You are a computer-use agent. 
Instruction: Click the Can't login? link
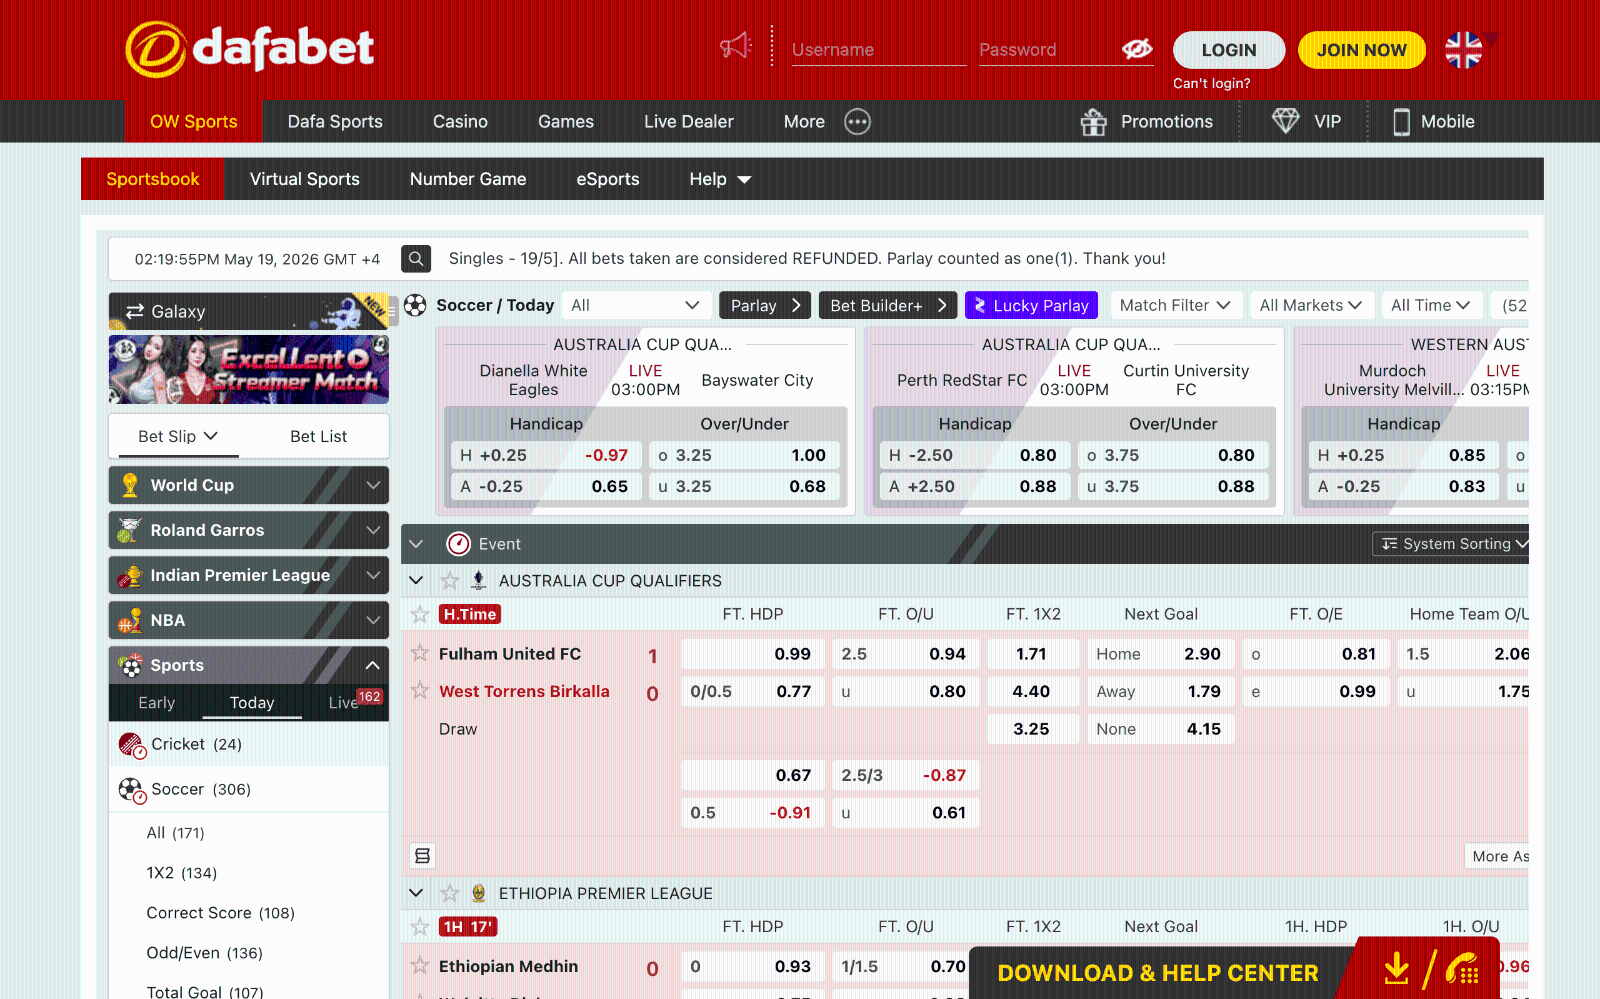1212,84
